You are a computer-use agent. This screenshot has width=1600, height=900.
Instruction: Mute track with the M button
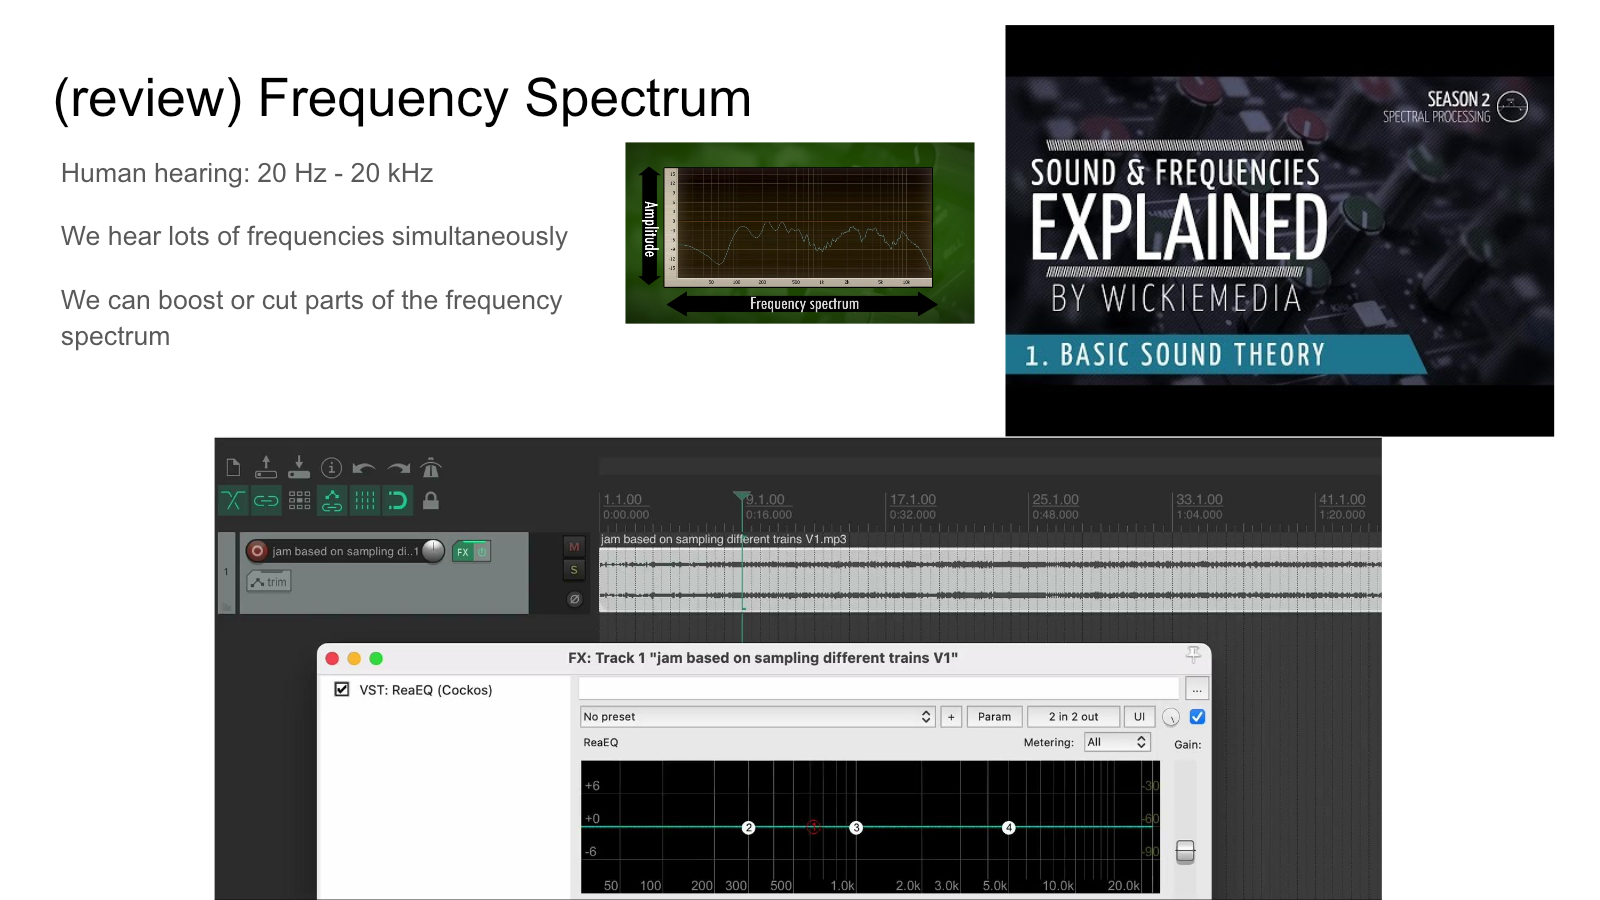574,547
